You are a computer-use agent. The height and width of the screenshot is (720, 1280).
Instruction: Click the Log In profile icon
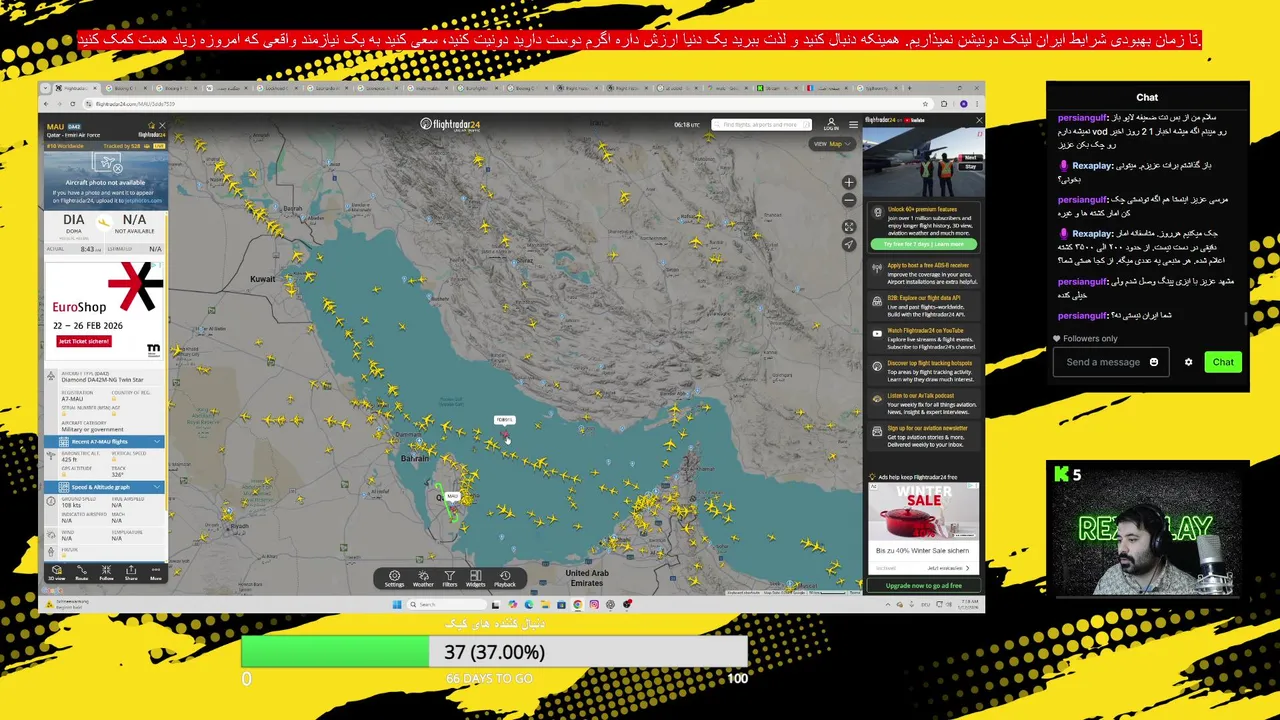tap(831, 124)
